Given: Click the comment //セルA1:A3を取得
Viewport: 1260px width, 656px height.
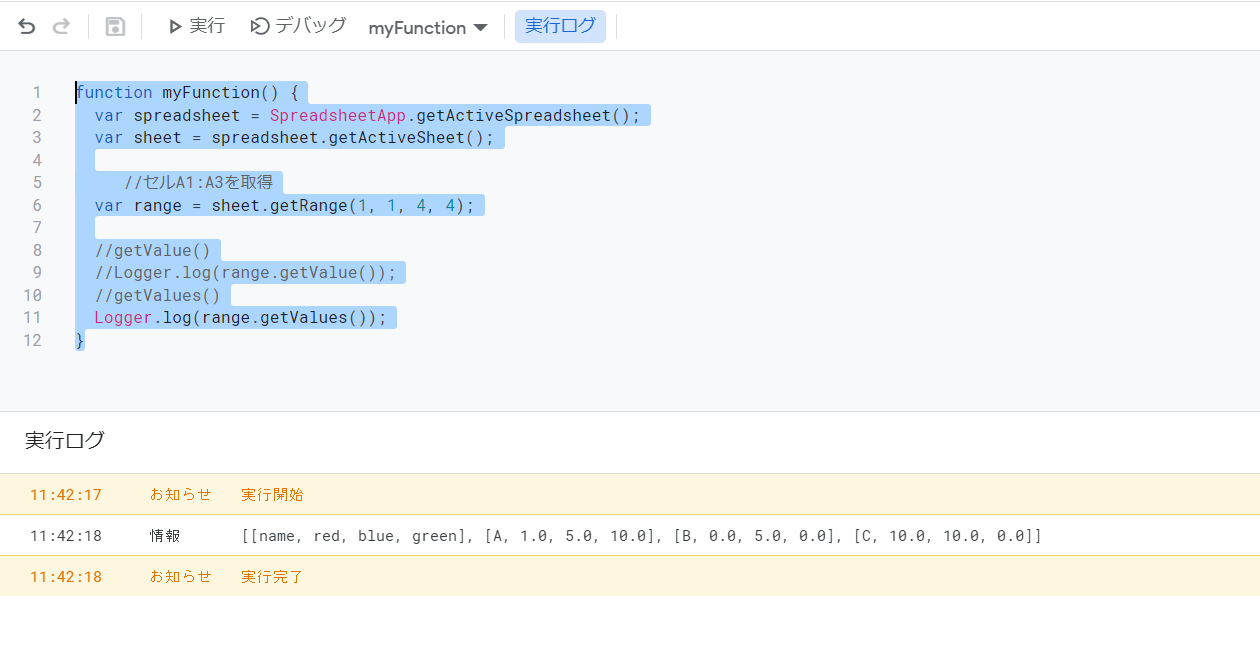Looking at the screenshot, I should point(198,183).
